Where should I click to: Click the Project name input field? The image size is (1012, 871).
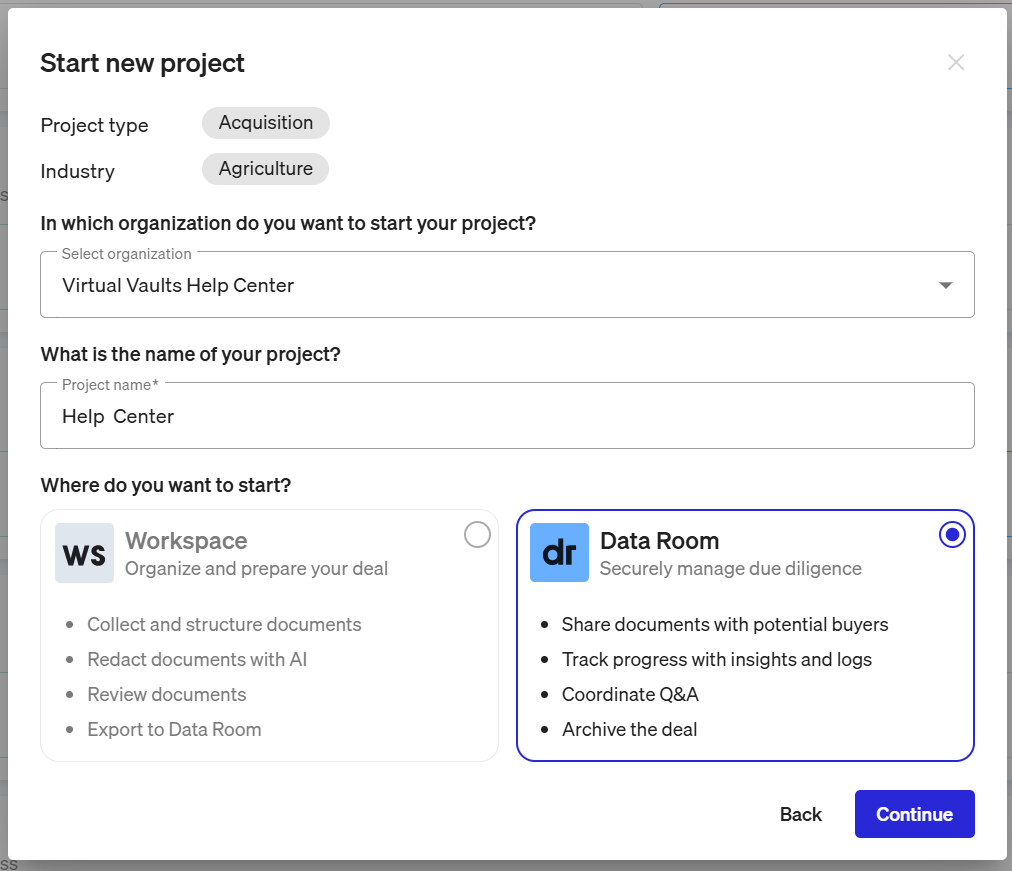[x=507, y=415]
